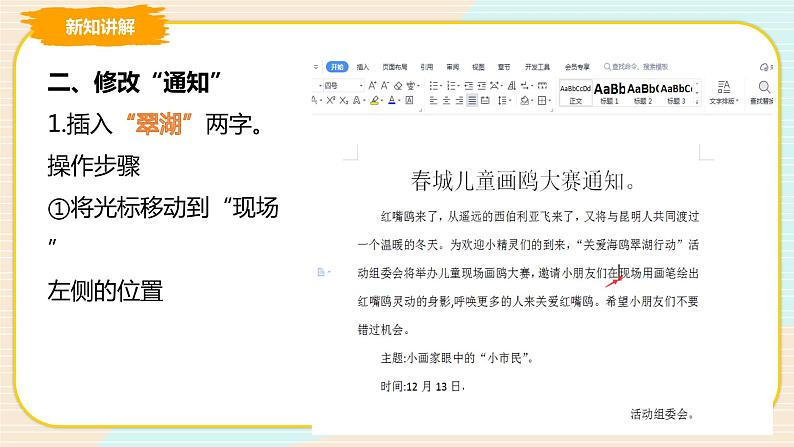
Task: Apply the 标题 1 style
Action: [x=609, y=93]
